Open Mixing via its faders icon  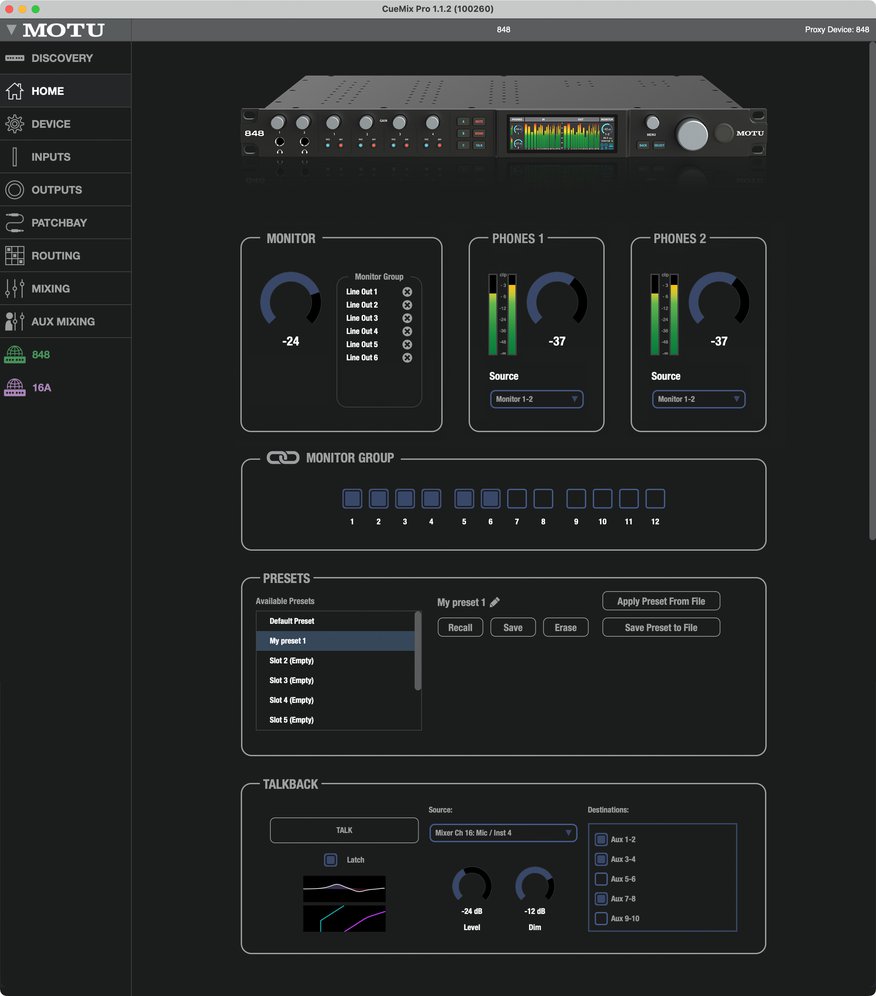15,288
